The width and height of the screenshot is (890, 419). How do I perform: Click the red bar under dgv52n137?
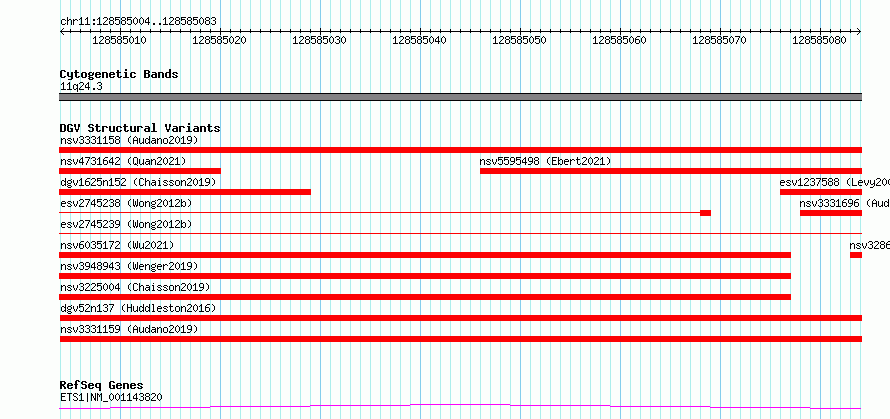pyautogui.click(x=461, y=318)
